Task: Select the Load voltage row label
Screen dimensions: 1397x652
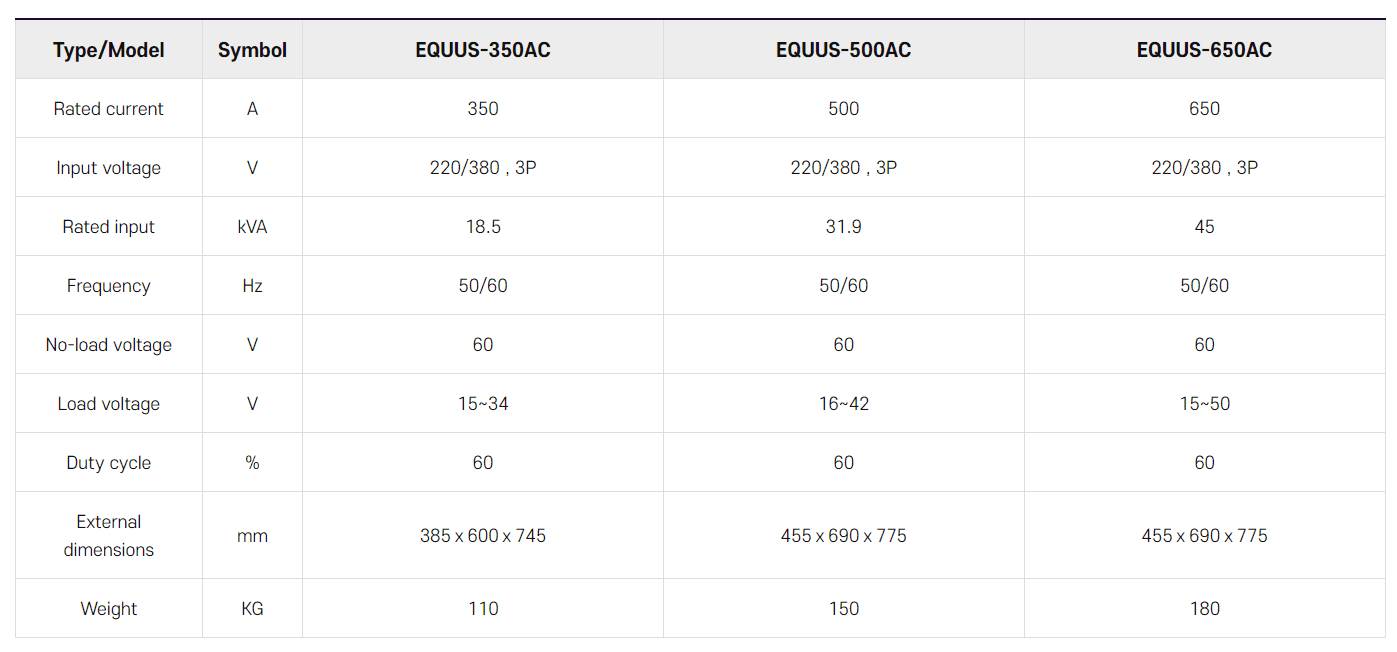Action: tap(109, 404)
